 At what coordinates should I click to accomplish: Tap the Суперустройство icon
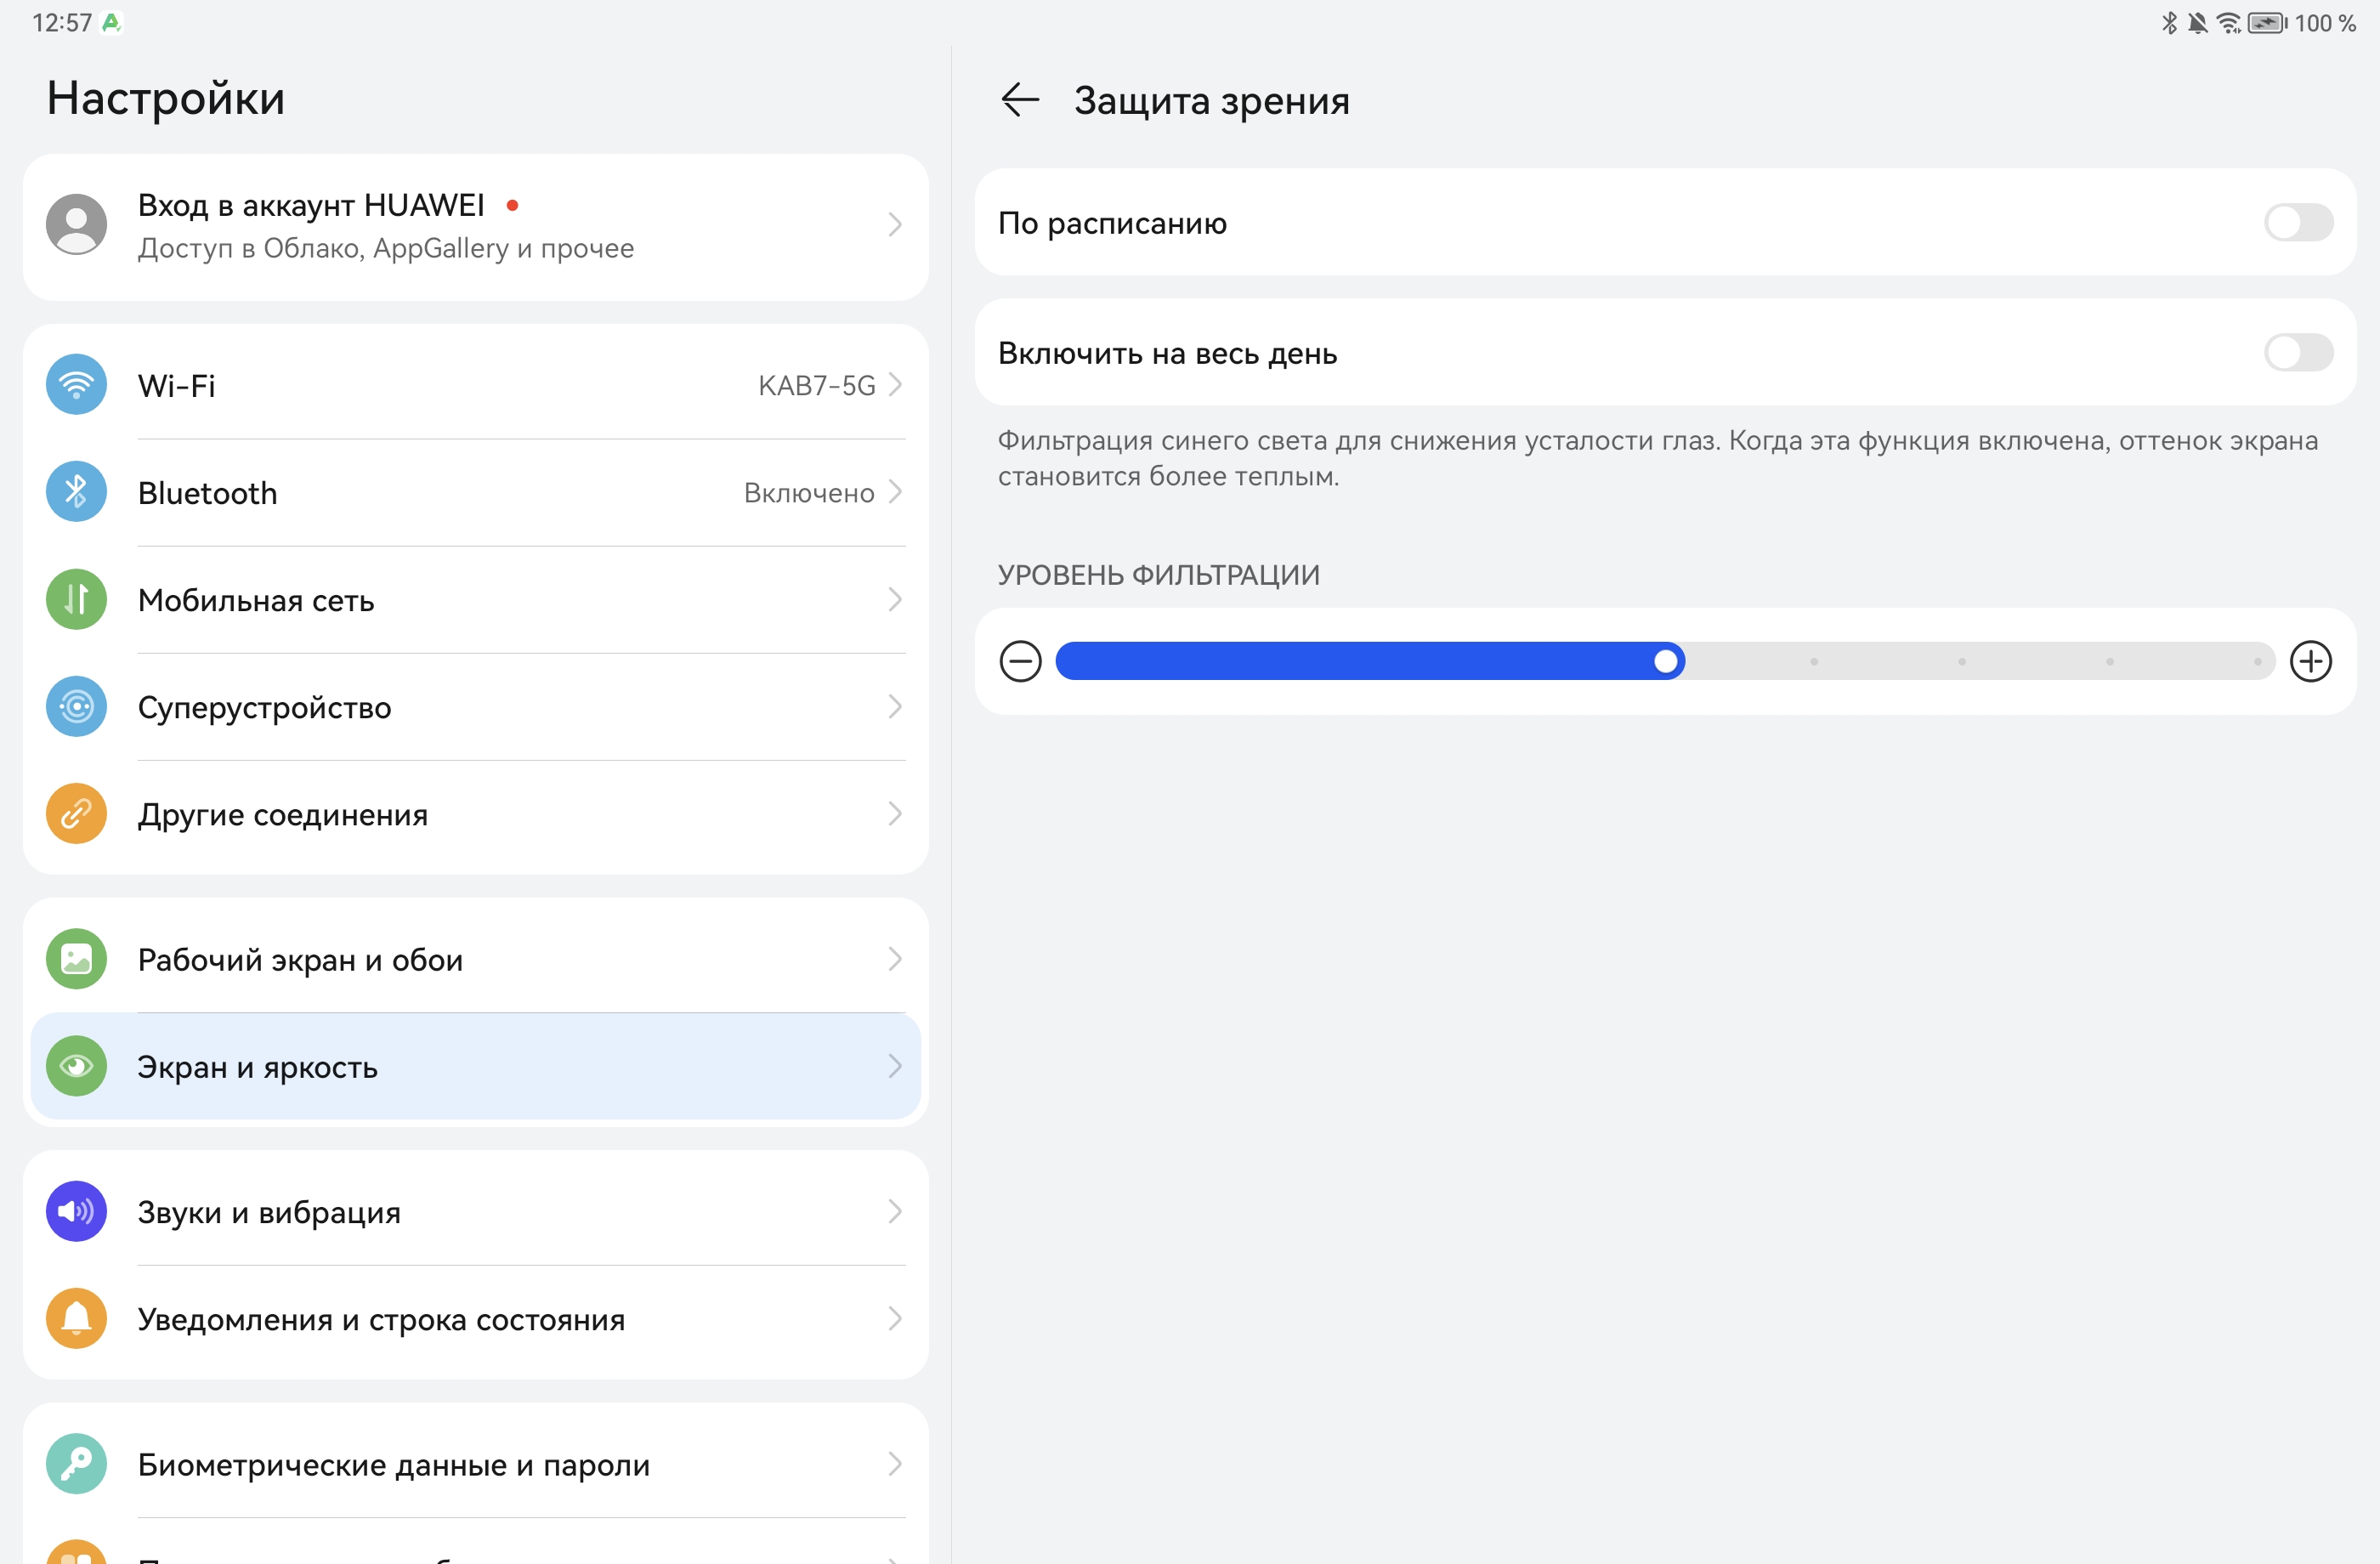coord(76,707)
